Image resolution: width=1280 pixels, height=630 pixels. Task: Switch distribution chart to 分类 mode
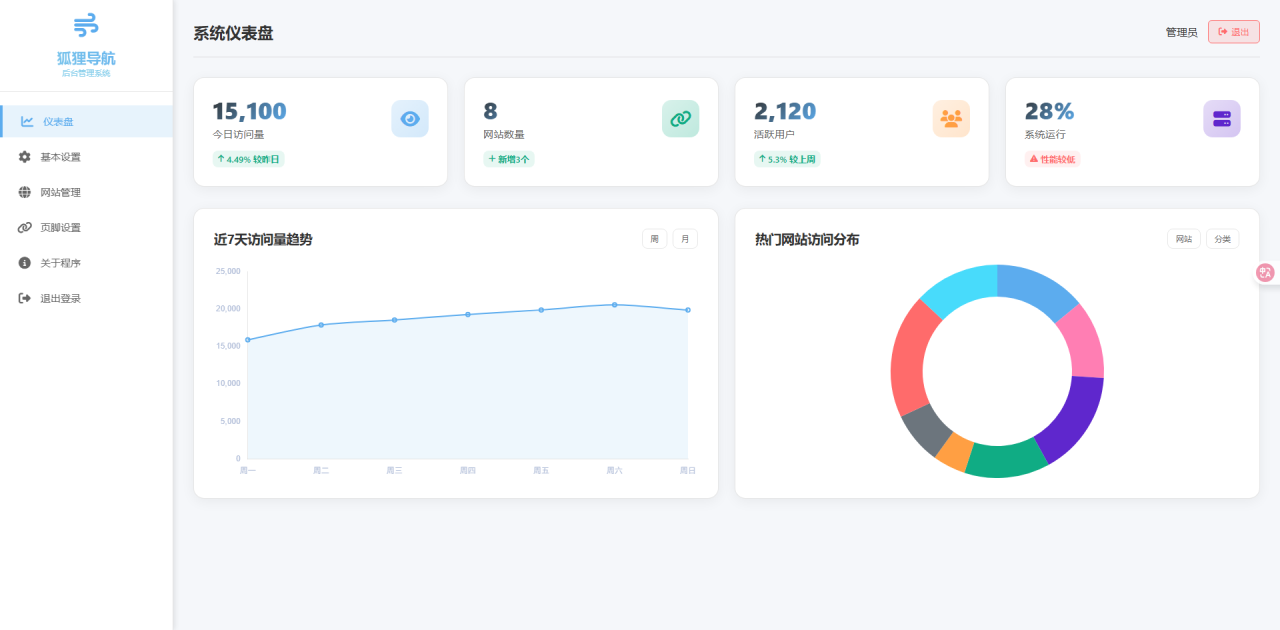(1222, 238)
